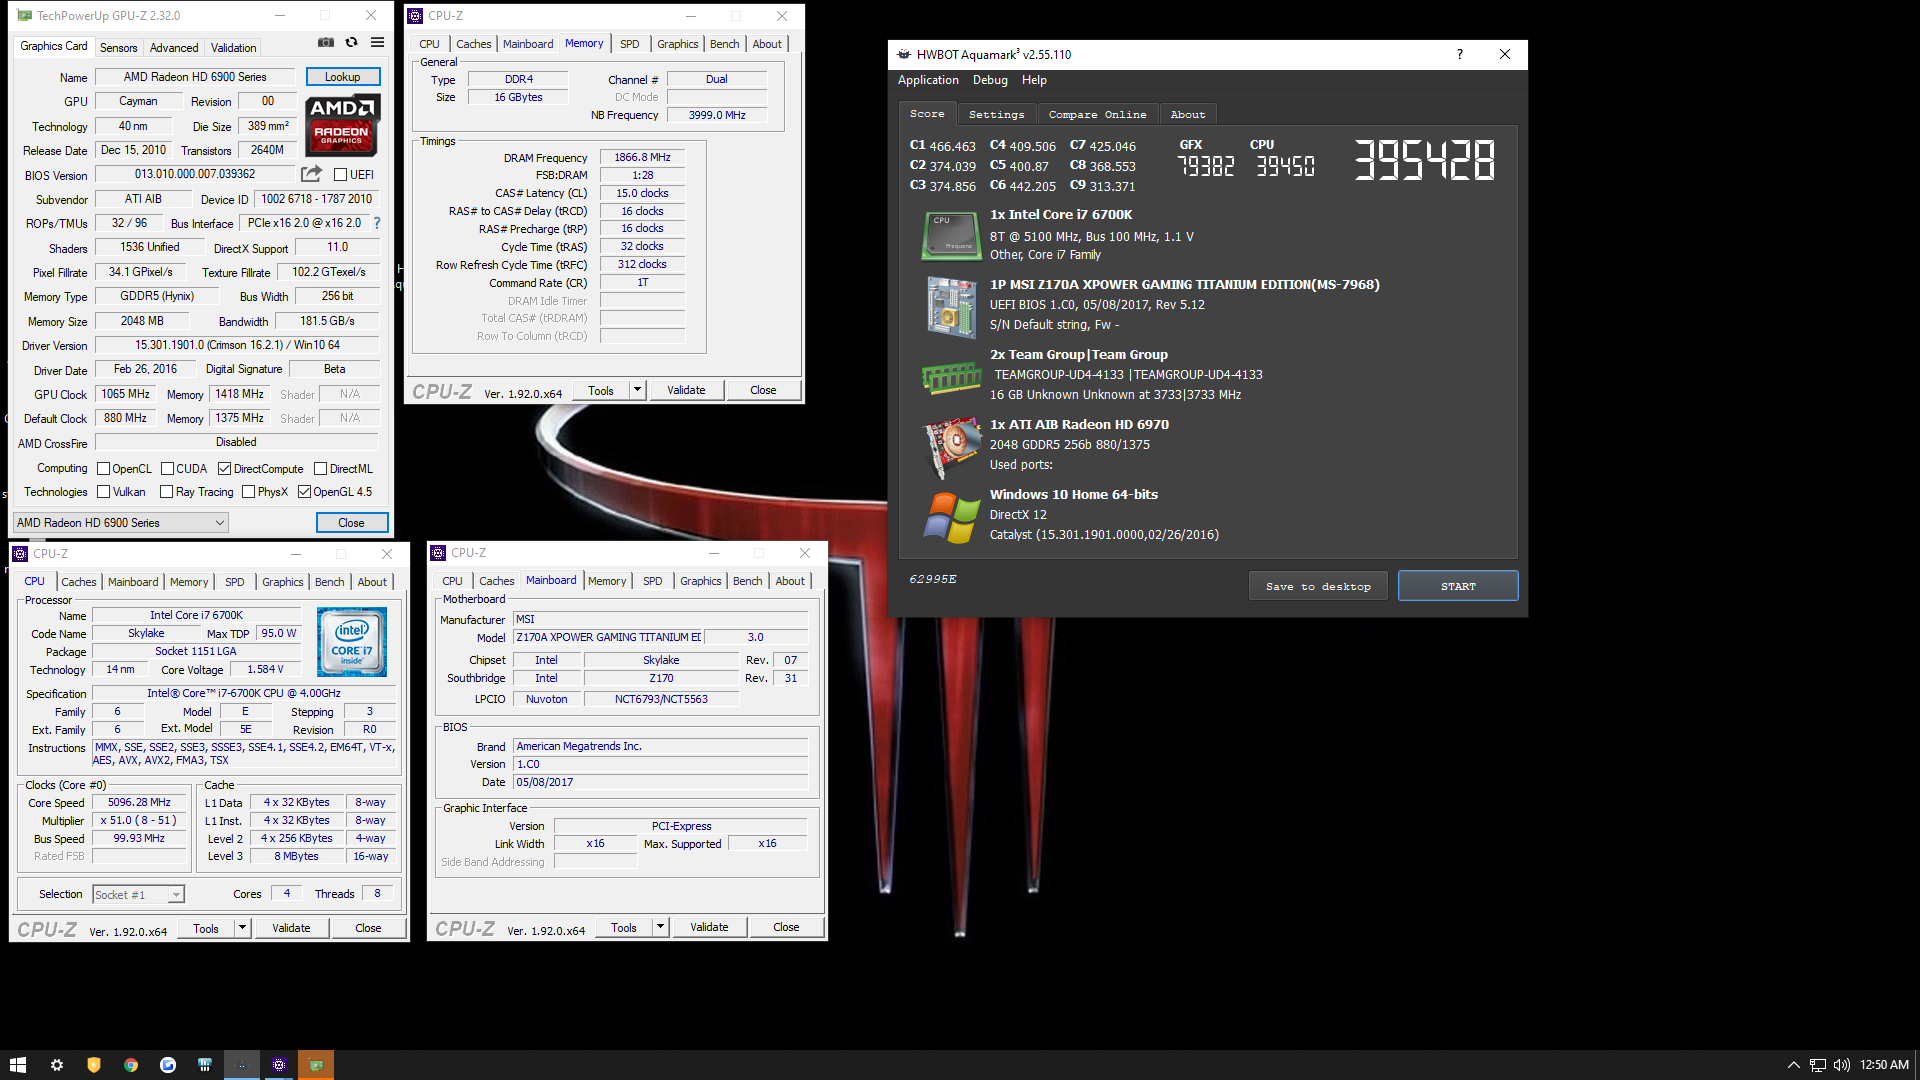The height and width of the screenshot is (1080, 1920).
Task: Open the Aquamark Debug menu
Action: (x=990, y=80)
